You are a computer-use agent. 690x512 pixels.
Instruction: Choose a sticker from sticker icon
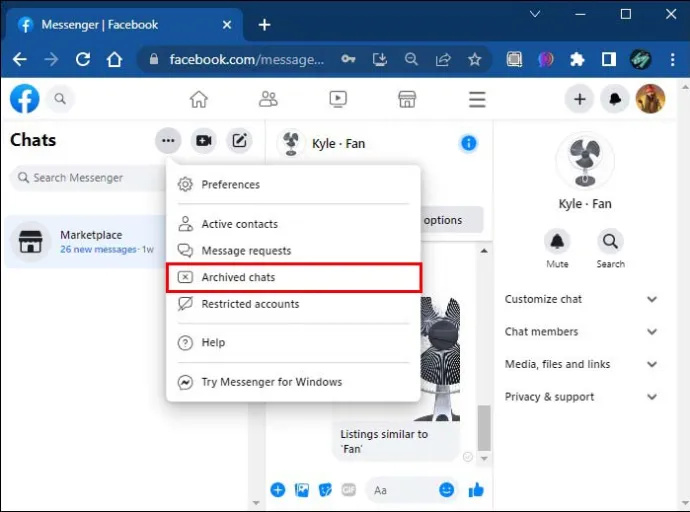(x=325, y=490)
